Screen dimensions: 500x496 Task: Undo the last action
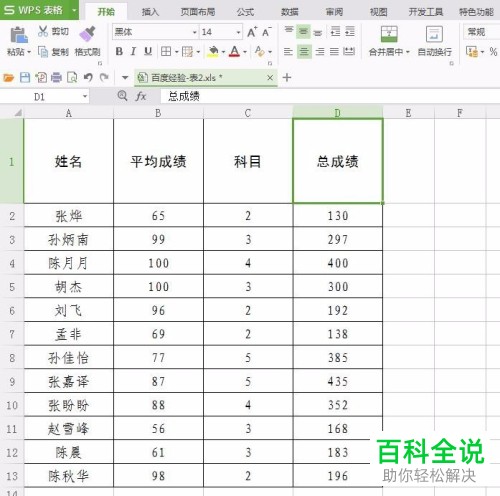tap(88, 78)
